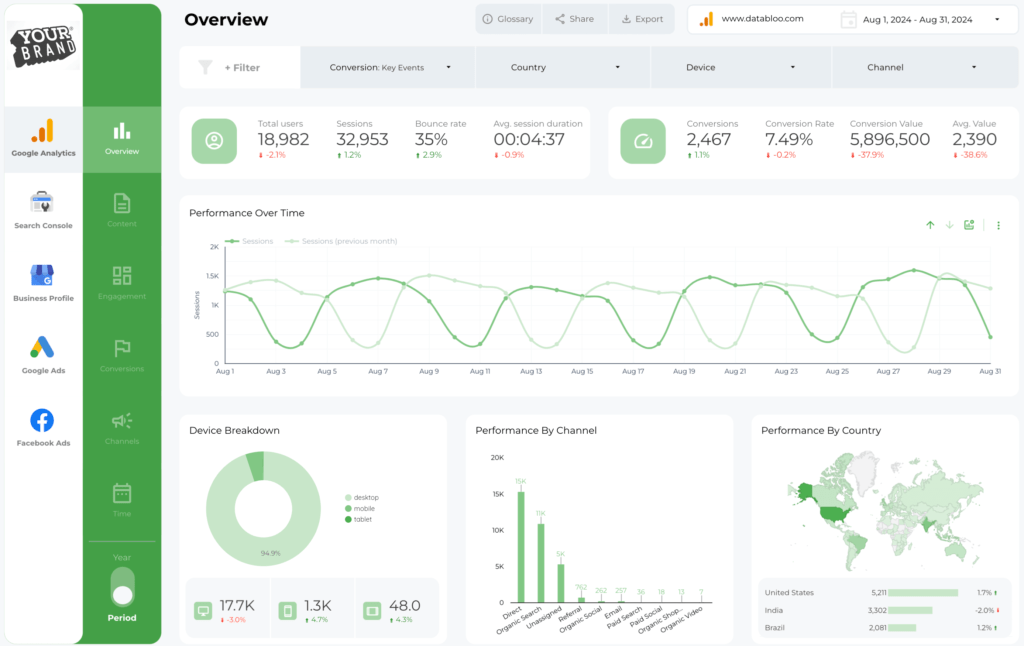The height and width of the screenshot is (646, 1024).
Task: Expand the Device filter dropdown
Action: click(x=741, y=67)
